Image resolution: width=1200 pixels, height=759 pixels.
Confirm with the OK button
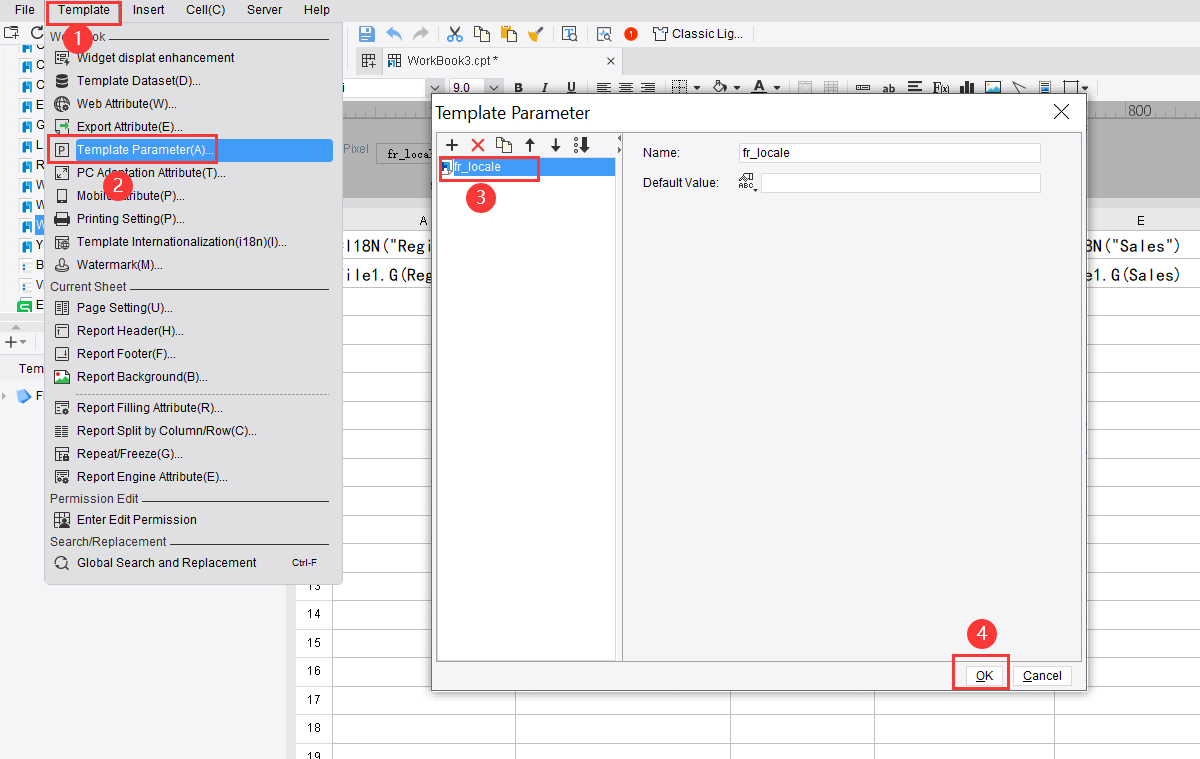point(981,673)
